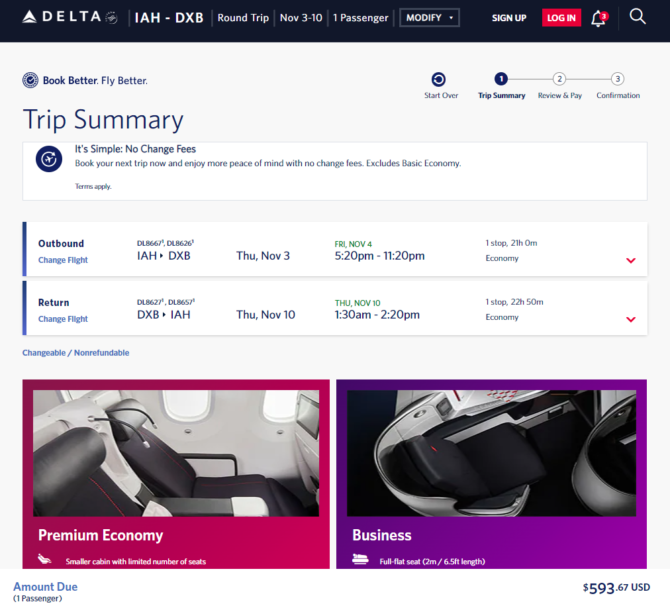This screenshot has height=604, width=670.
Task: Open Changeable / Nonrefundable link
Action: click(76, 353)
